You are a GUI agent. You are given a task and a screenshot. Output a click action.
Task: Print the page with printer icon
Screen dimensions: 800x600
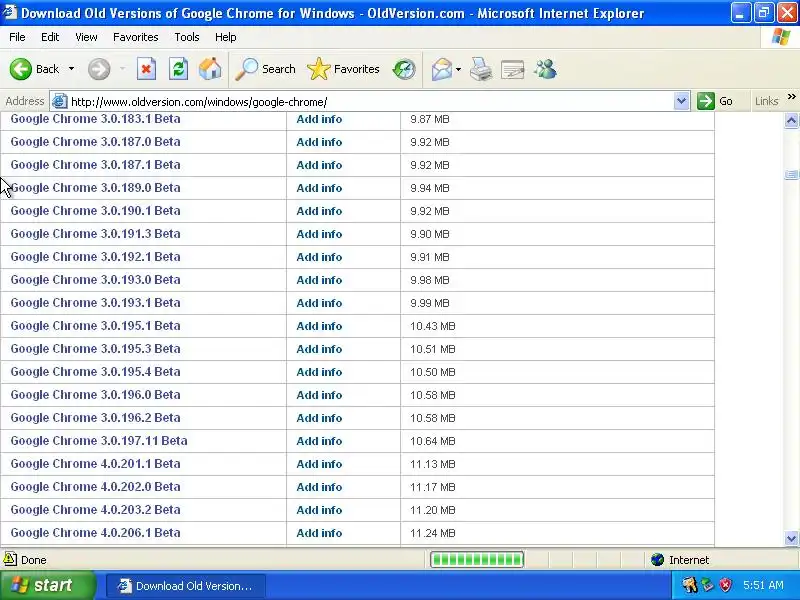481,69
